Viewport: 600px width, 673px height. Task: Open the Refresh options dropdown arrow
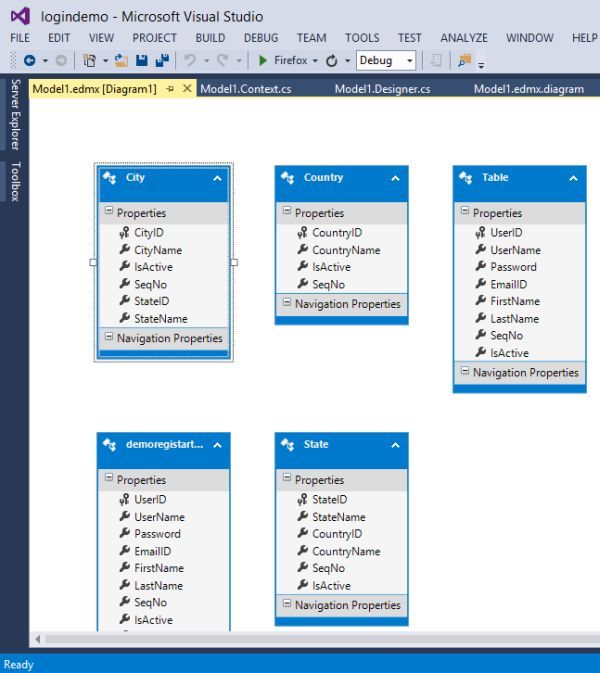348,61
